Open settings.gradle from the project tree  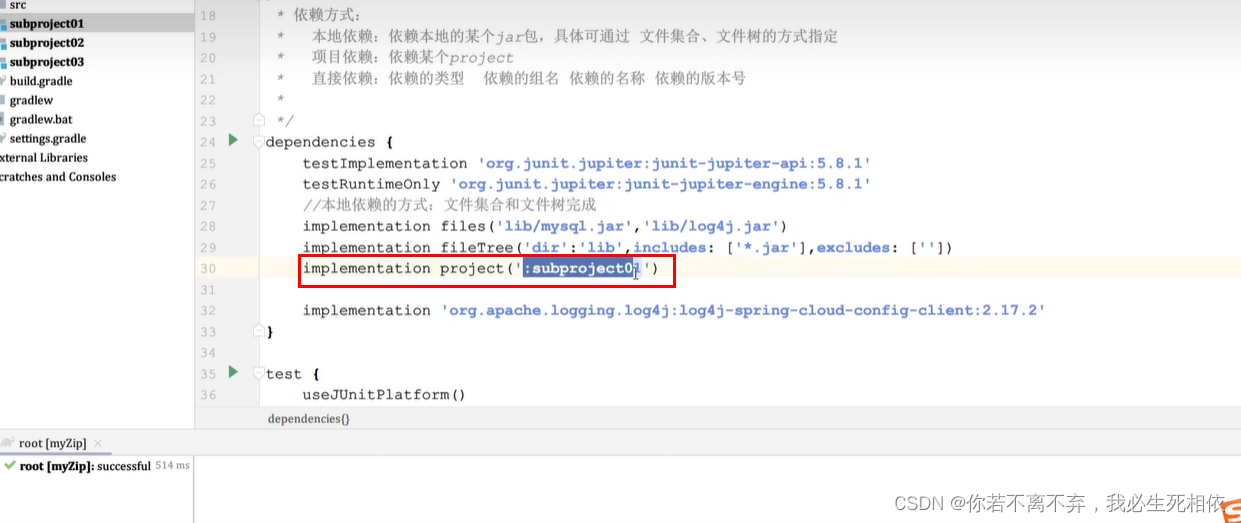coord(48,138)
